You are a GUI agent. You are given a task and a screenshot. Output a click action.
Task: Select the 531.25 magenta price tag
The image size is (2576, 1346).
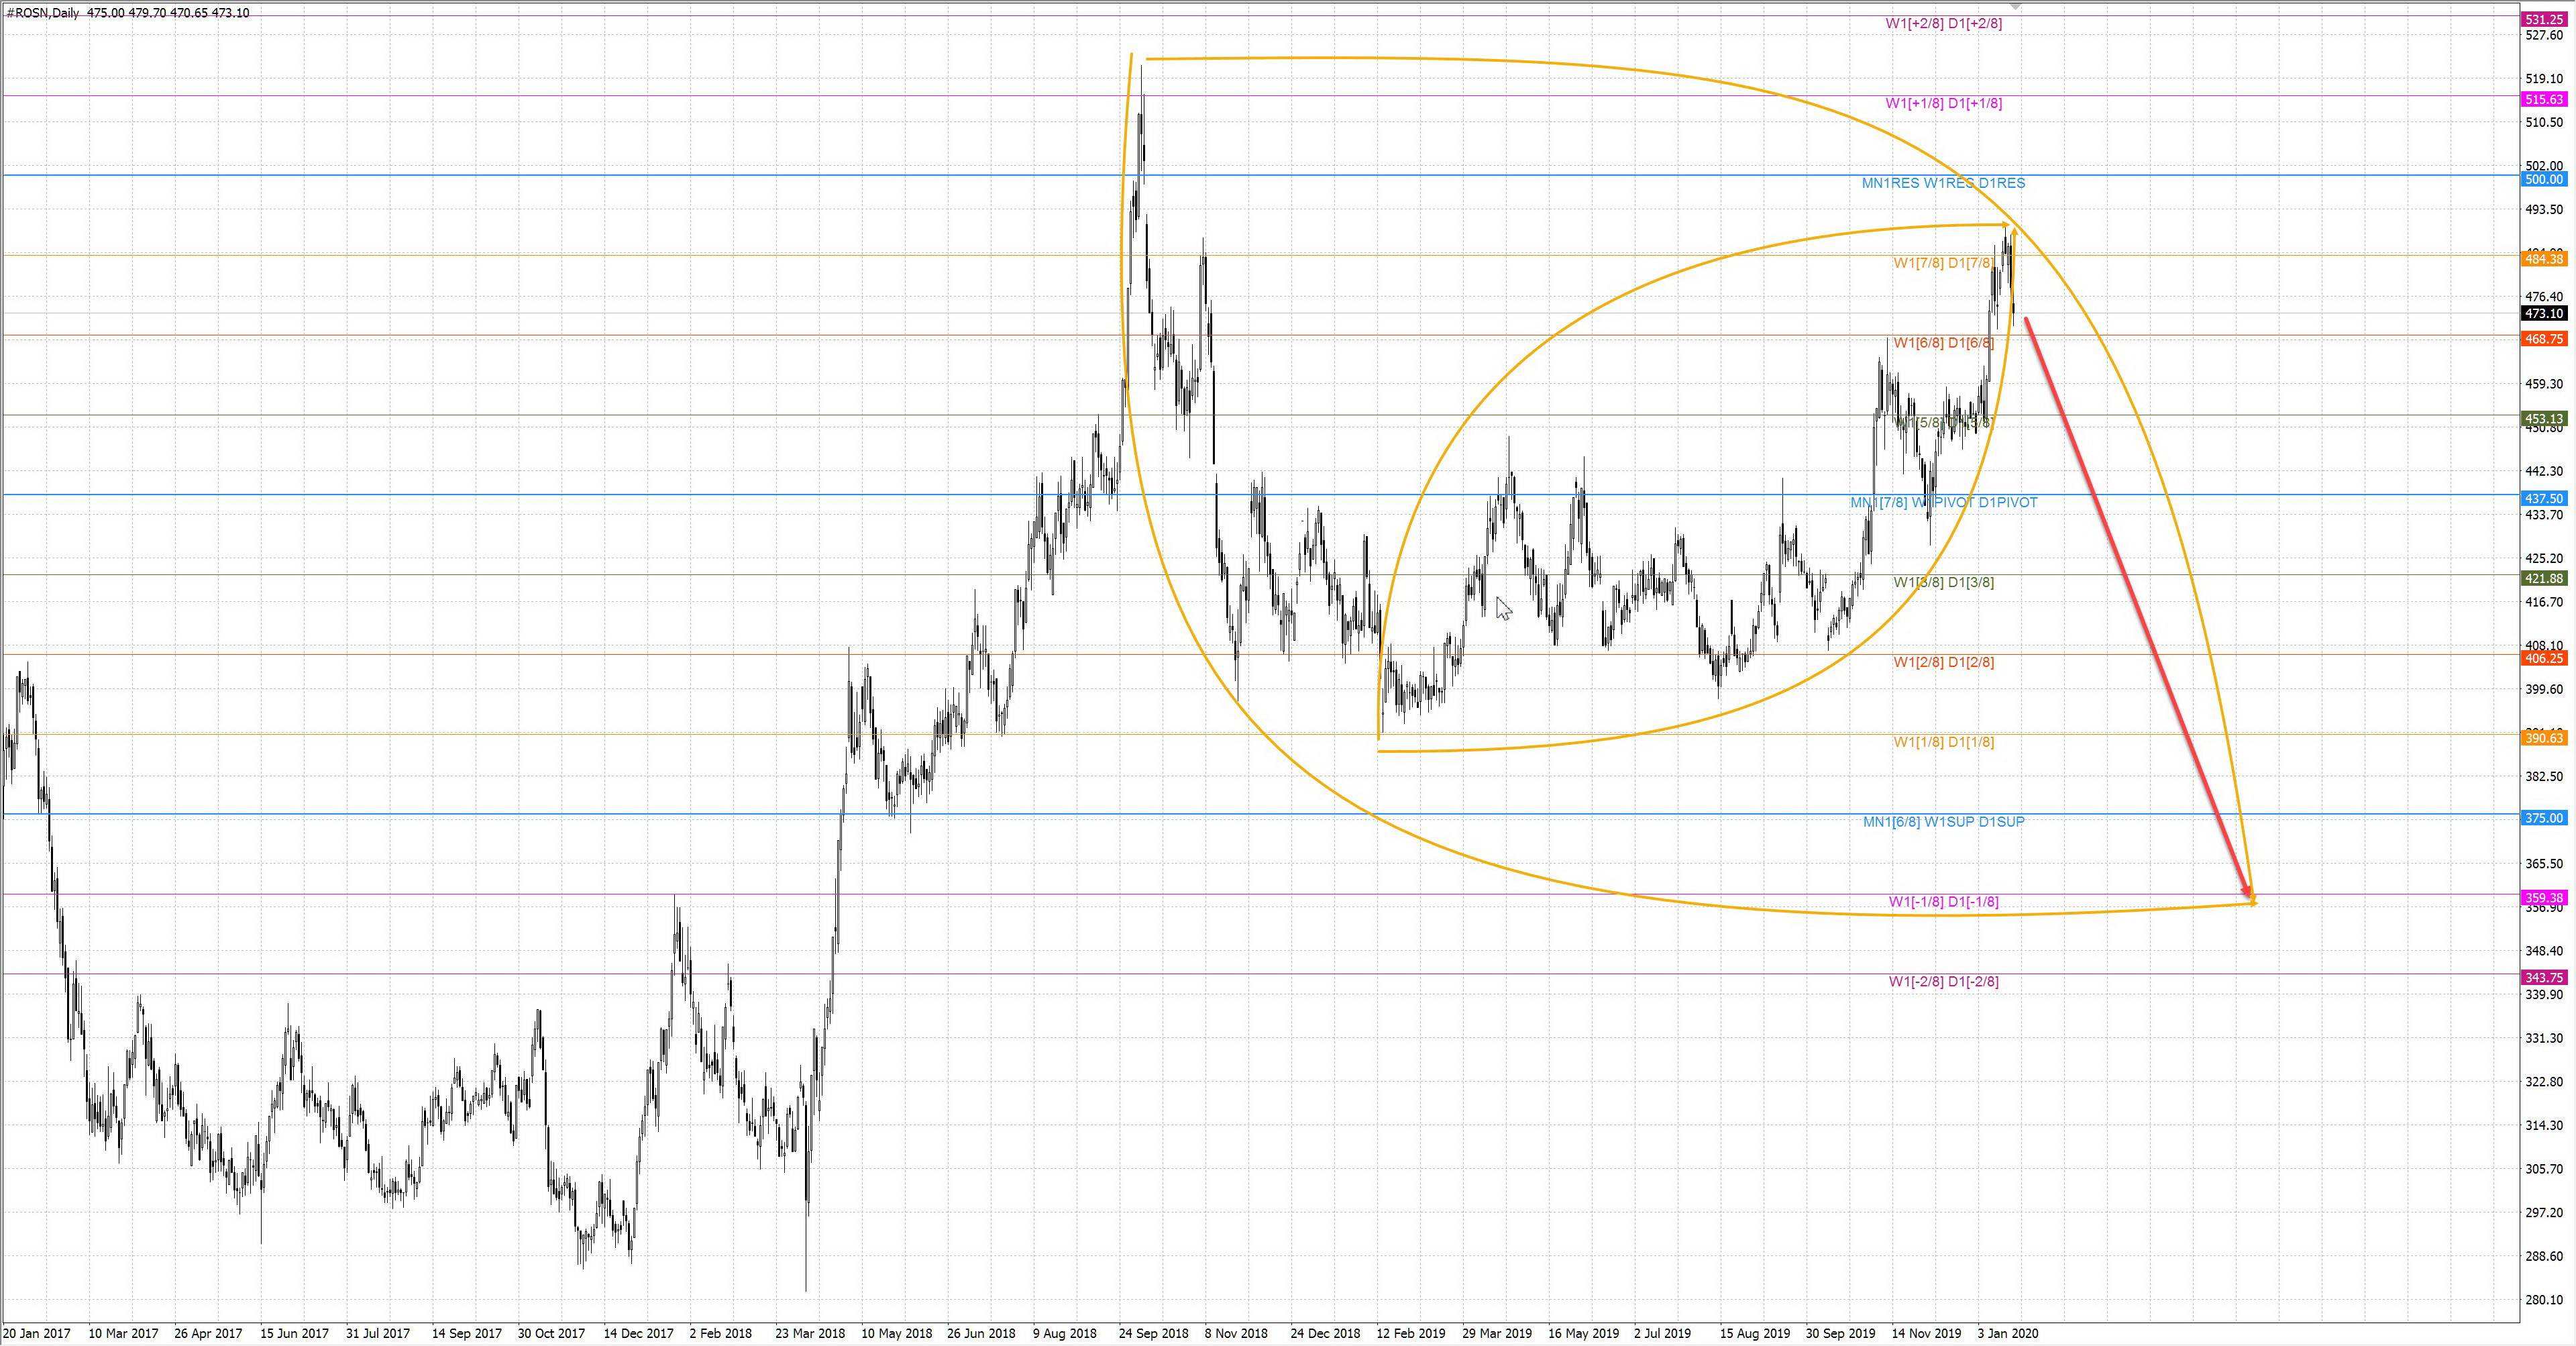point(2543,20)
